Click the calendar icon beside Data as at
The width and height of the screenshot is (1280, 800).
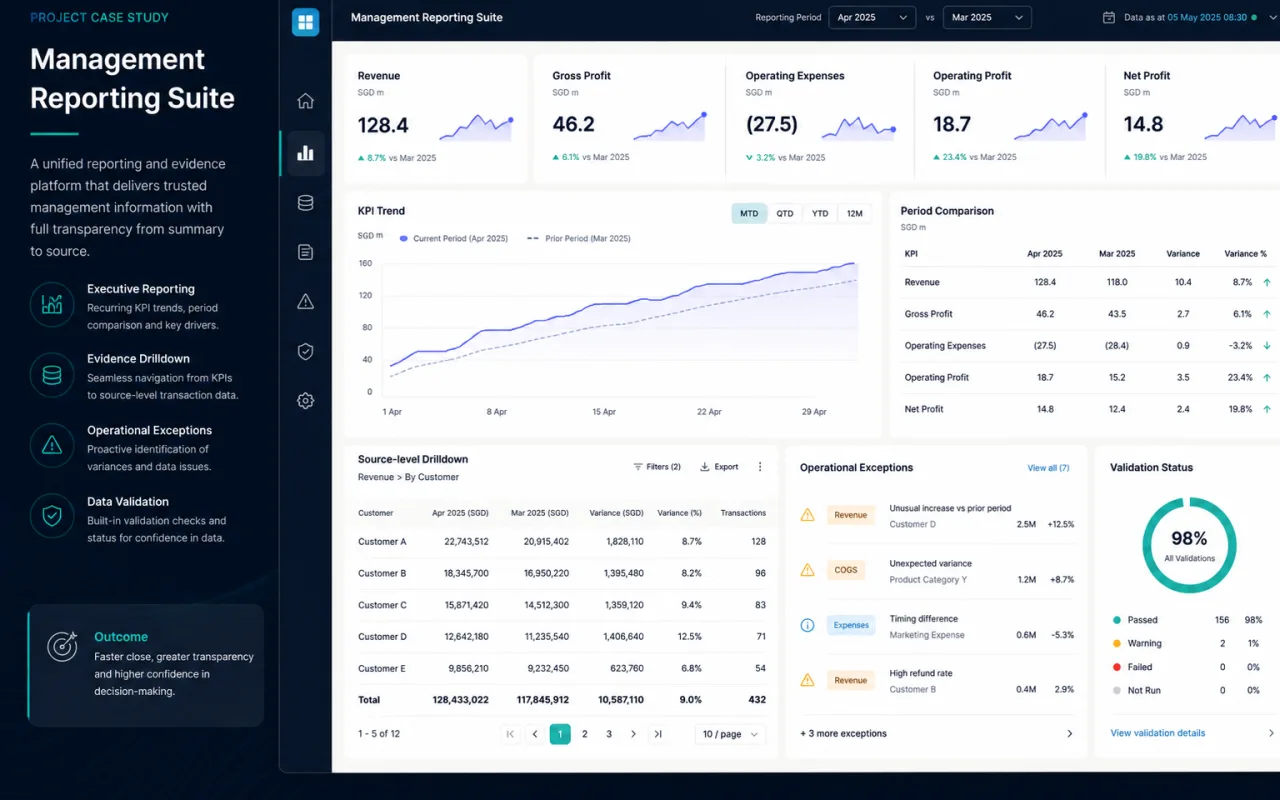[1108, 18]
